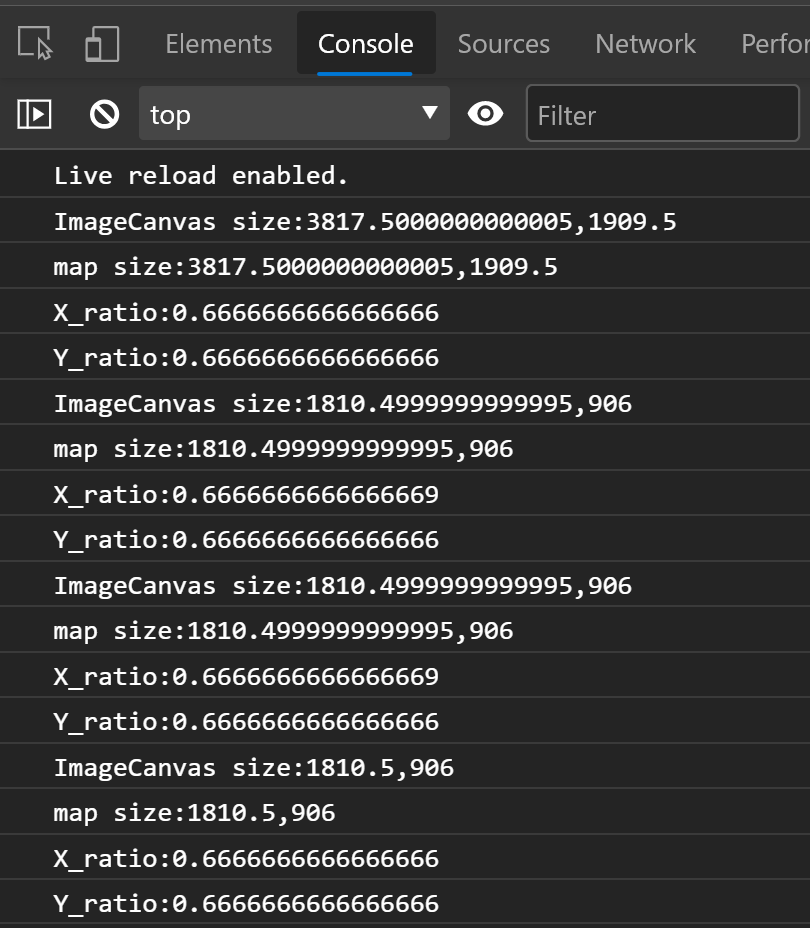
Task: Switch to the Elements tab
Action: (218, 43)
